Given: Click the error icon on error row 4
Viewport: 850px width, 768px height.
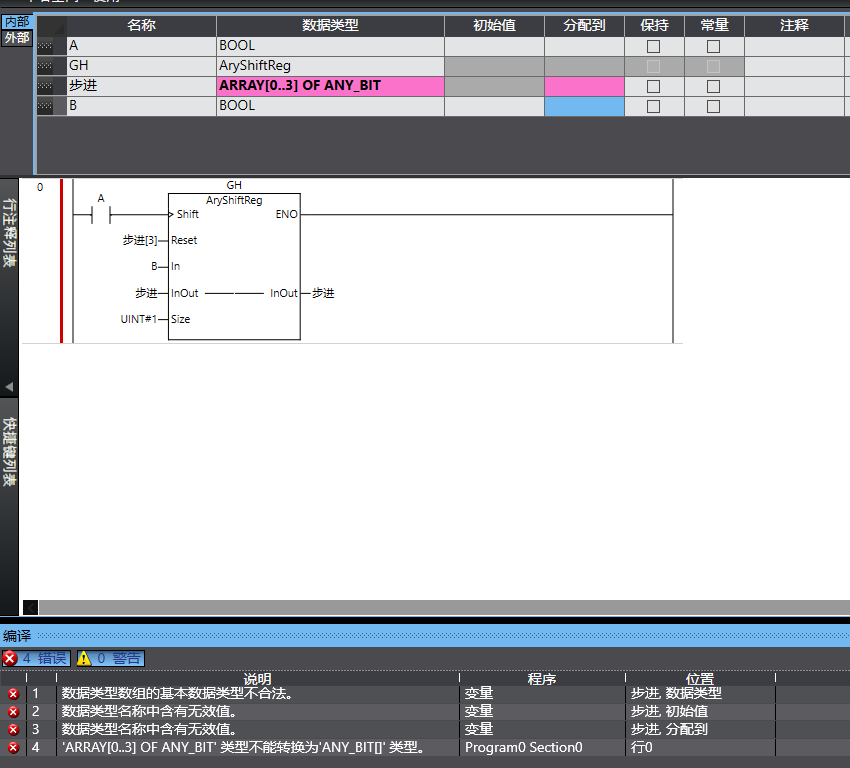Looking at the screenshot, I should pyautogui.click(x=13, y=747).
